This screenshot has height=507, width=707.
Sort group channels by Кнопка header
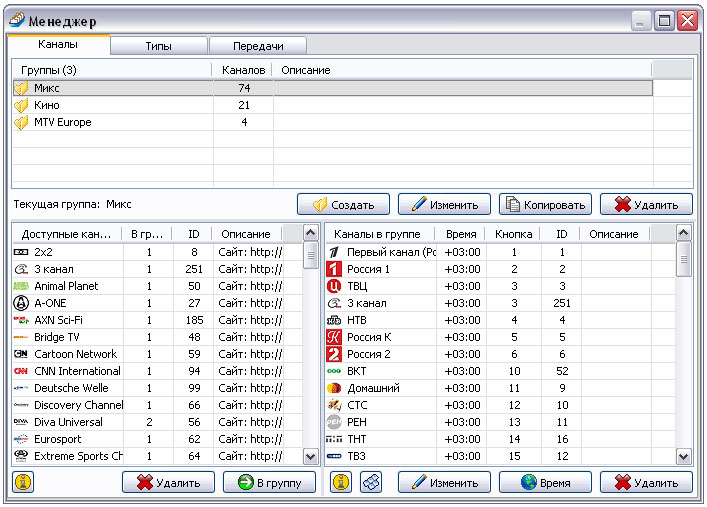514,234
